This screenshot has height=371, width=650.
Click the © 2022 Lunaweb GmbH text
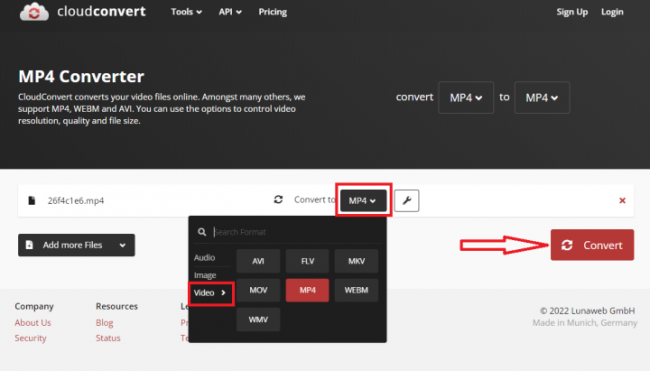[587, 310]
